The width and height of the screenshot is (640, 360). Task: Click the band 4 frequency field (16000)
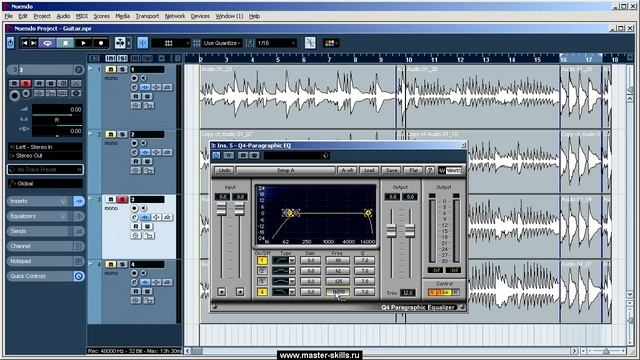pos(338,292)
